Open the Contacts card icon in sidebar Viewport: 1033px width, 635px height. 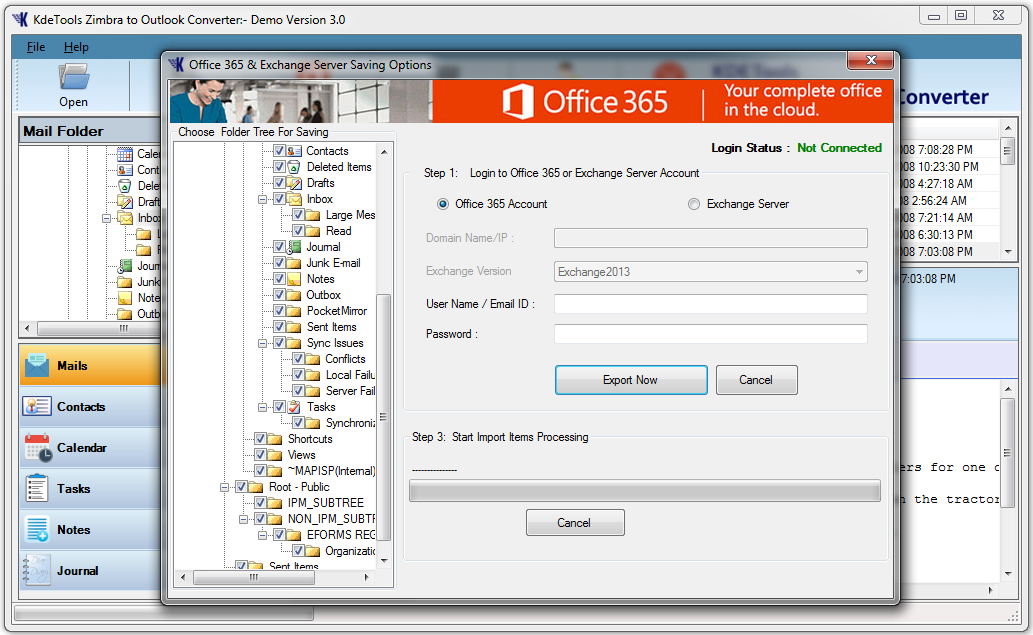point(37,406)
